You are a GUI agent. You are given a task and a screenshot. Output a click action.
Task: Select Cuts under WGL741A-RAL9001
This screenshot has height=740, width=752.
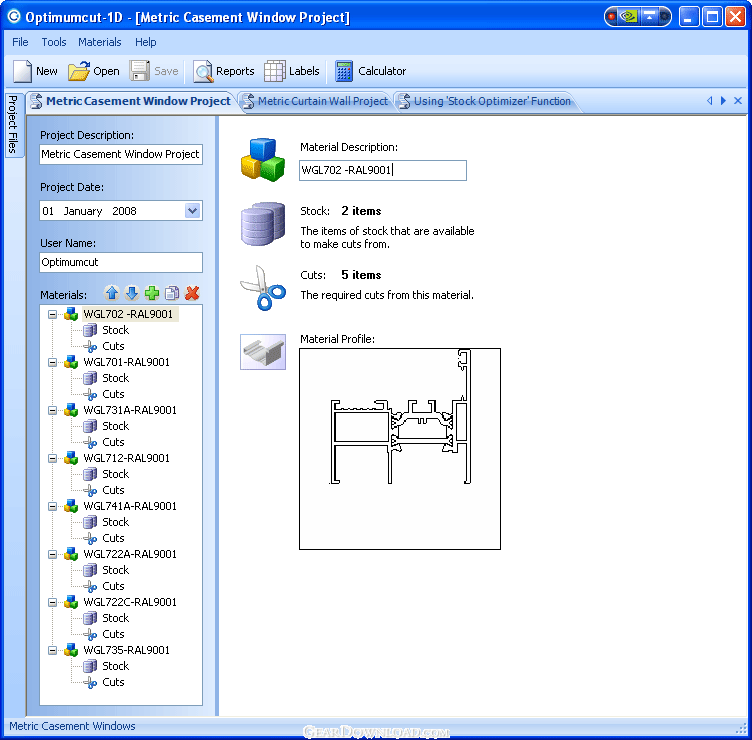pyautogui.click(x=113, y=538)
